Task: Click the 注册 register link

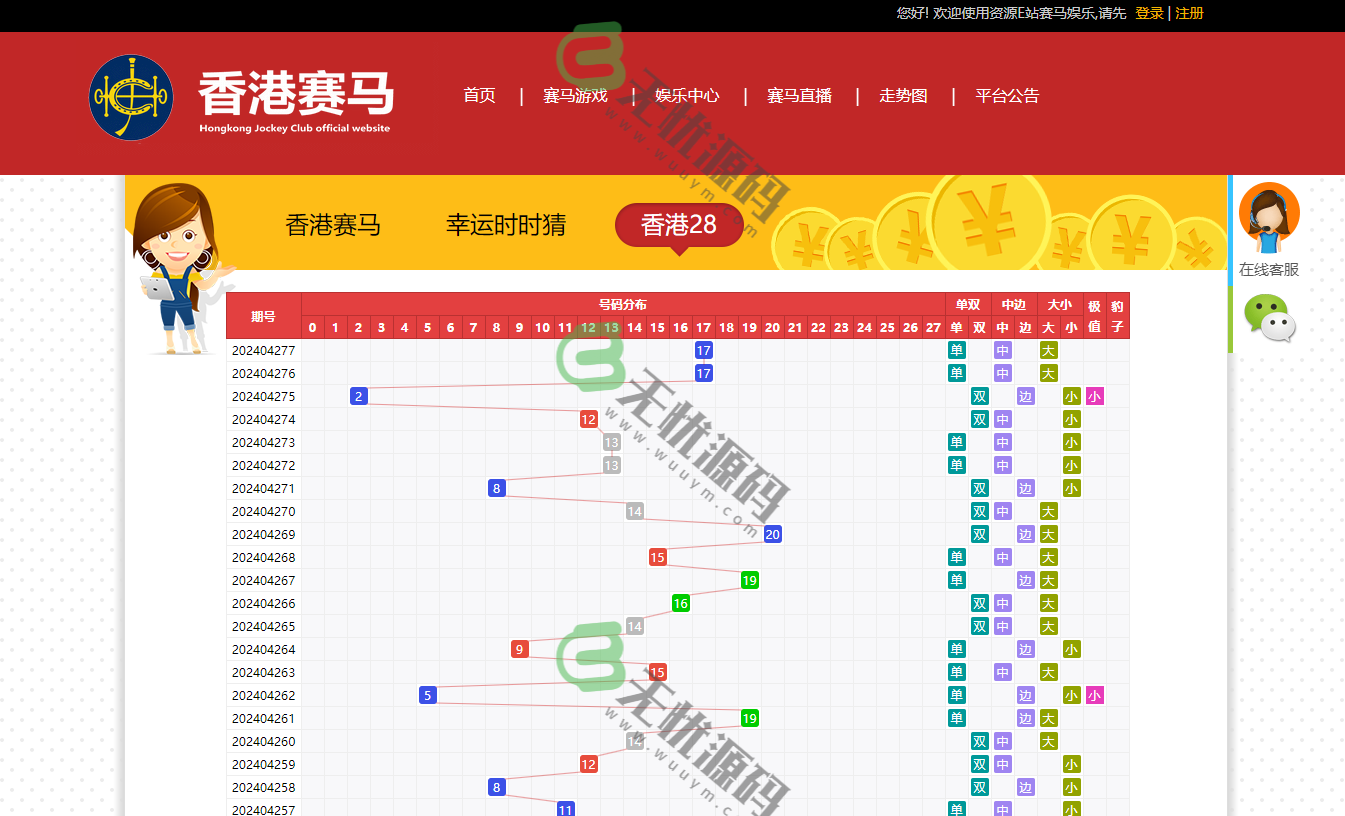Action: pos(1189,14)
